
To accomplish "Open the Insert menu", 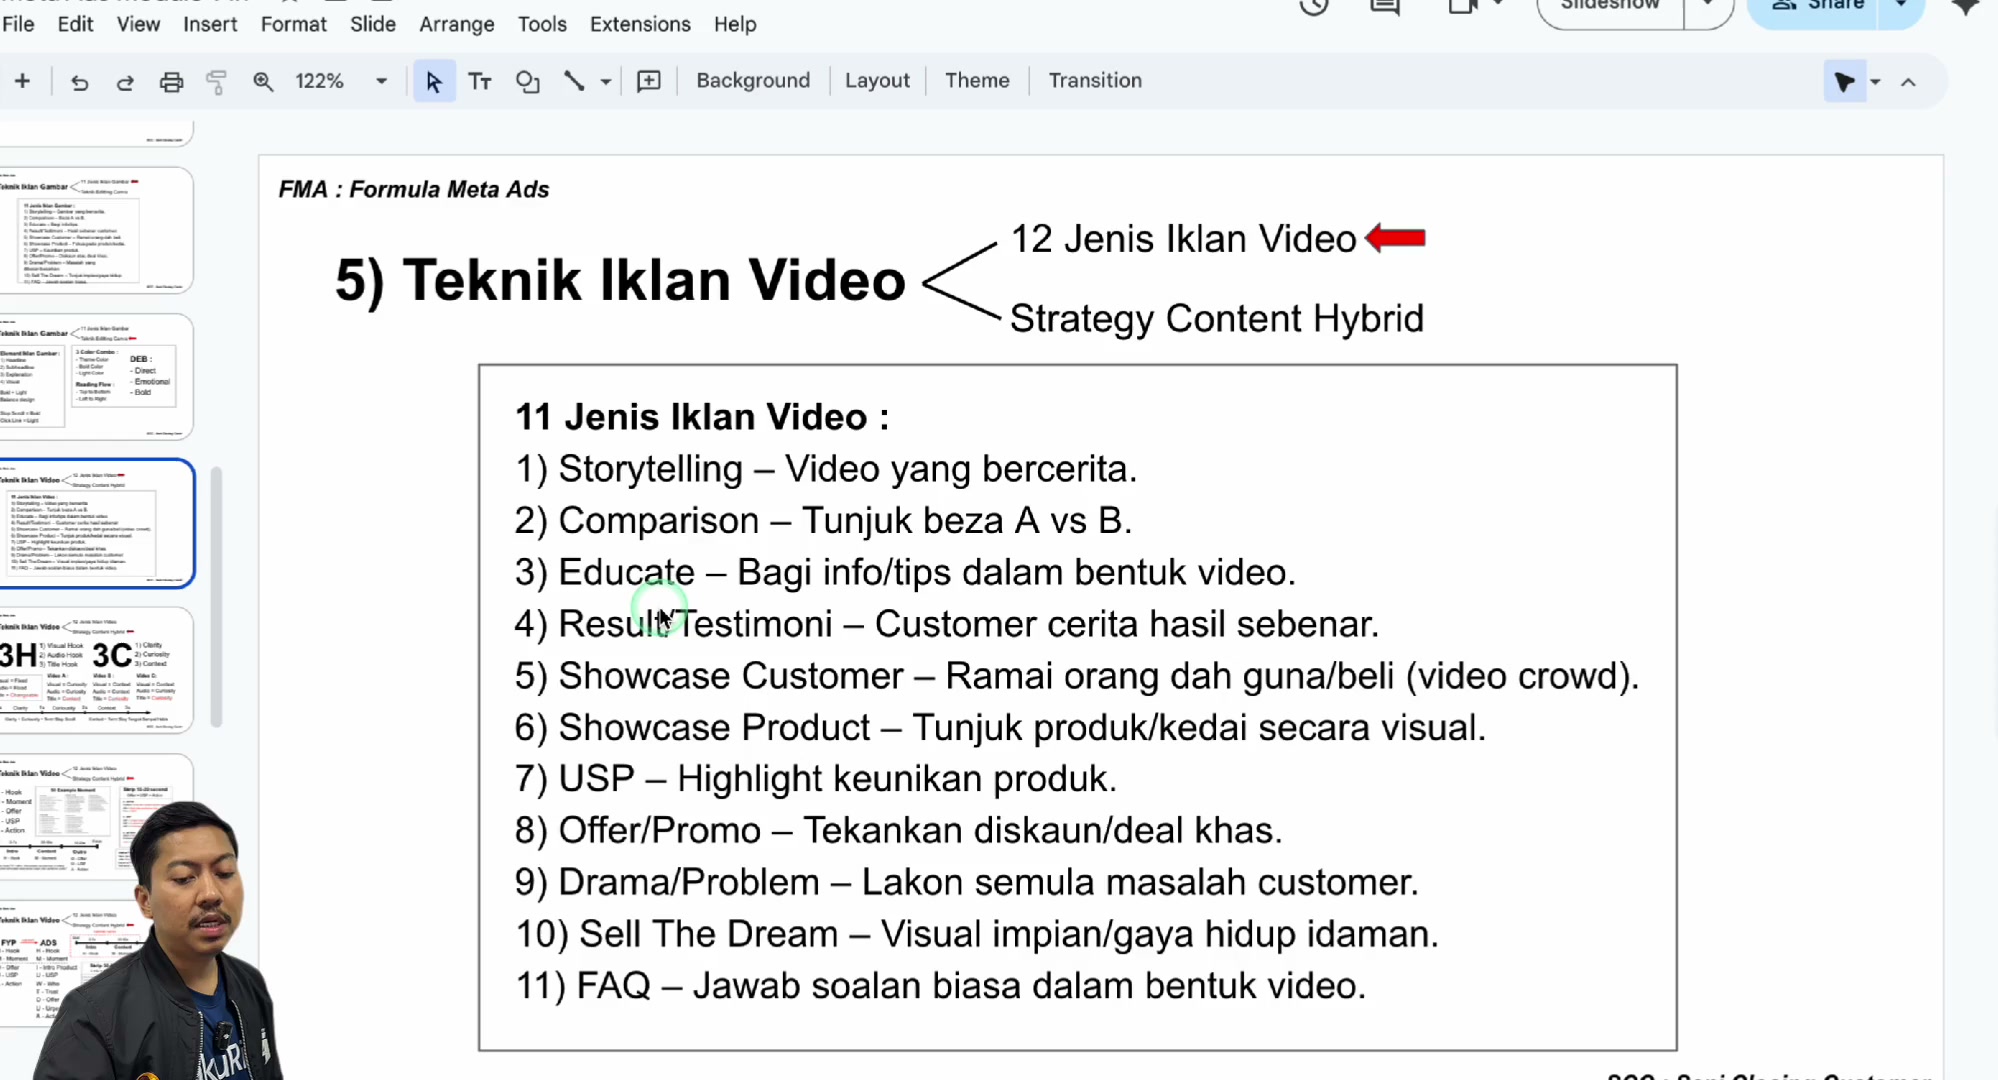I will click(x=210, y=24).
